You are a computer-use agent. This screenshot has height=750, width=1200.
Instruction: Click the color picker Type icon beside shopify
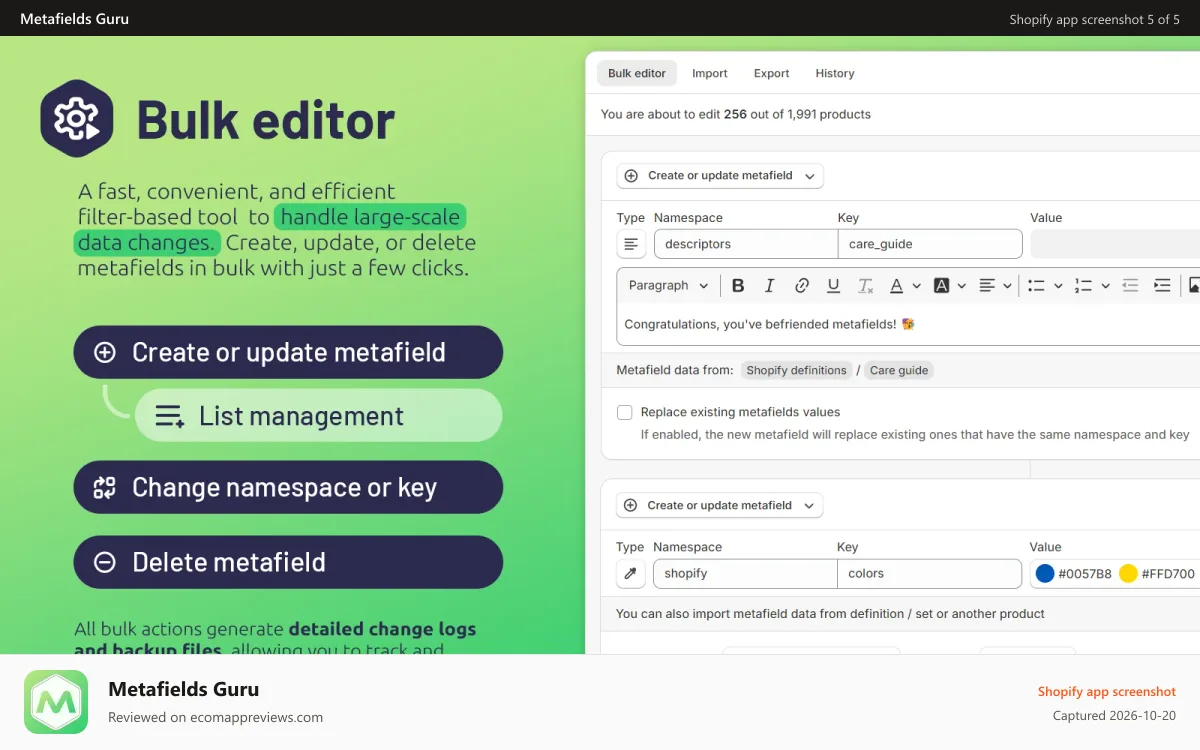coord(630,574)
